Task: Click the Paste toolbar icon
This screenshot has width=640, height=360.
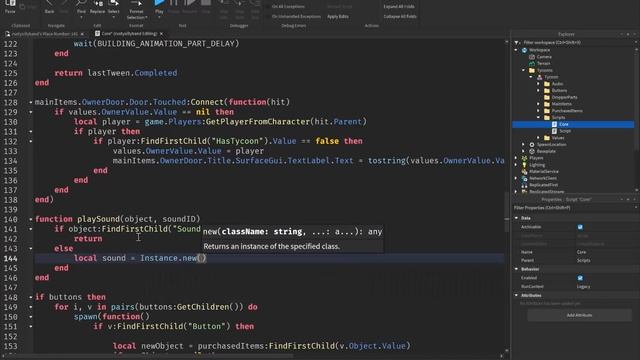Action: click(10, 3)
